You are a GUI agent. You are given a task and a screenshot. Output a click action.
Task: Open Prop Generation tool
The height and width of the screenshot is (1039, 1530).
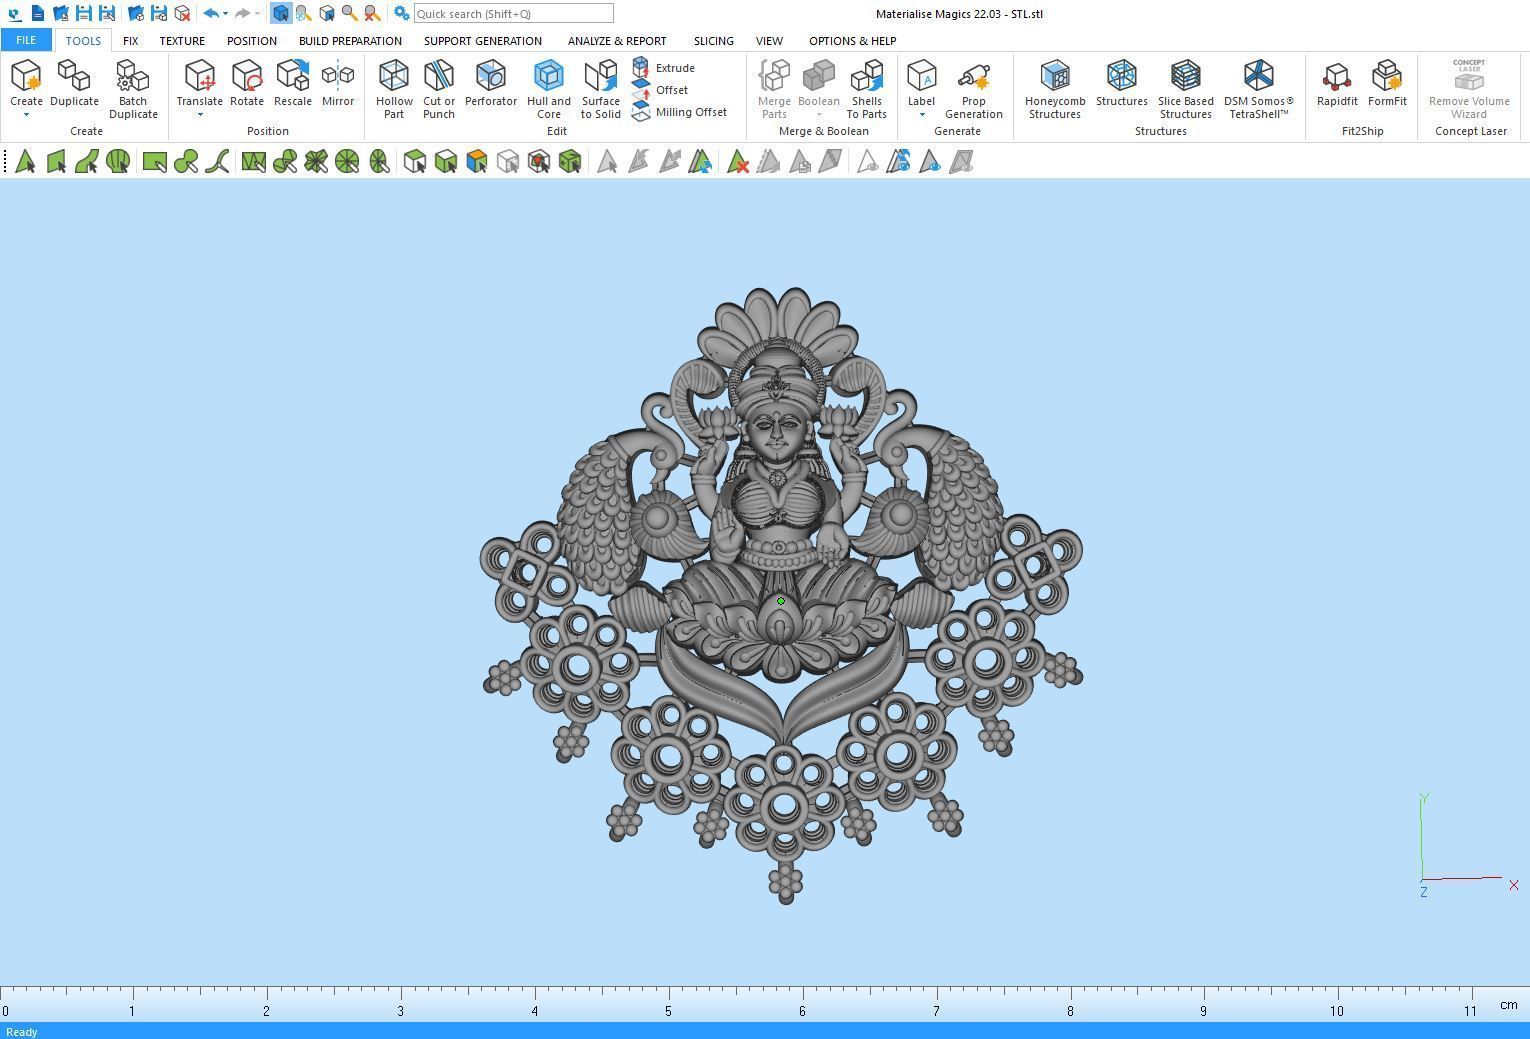(973, 89)
